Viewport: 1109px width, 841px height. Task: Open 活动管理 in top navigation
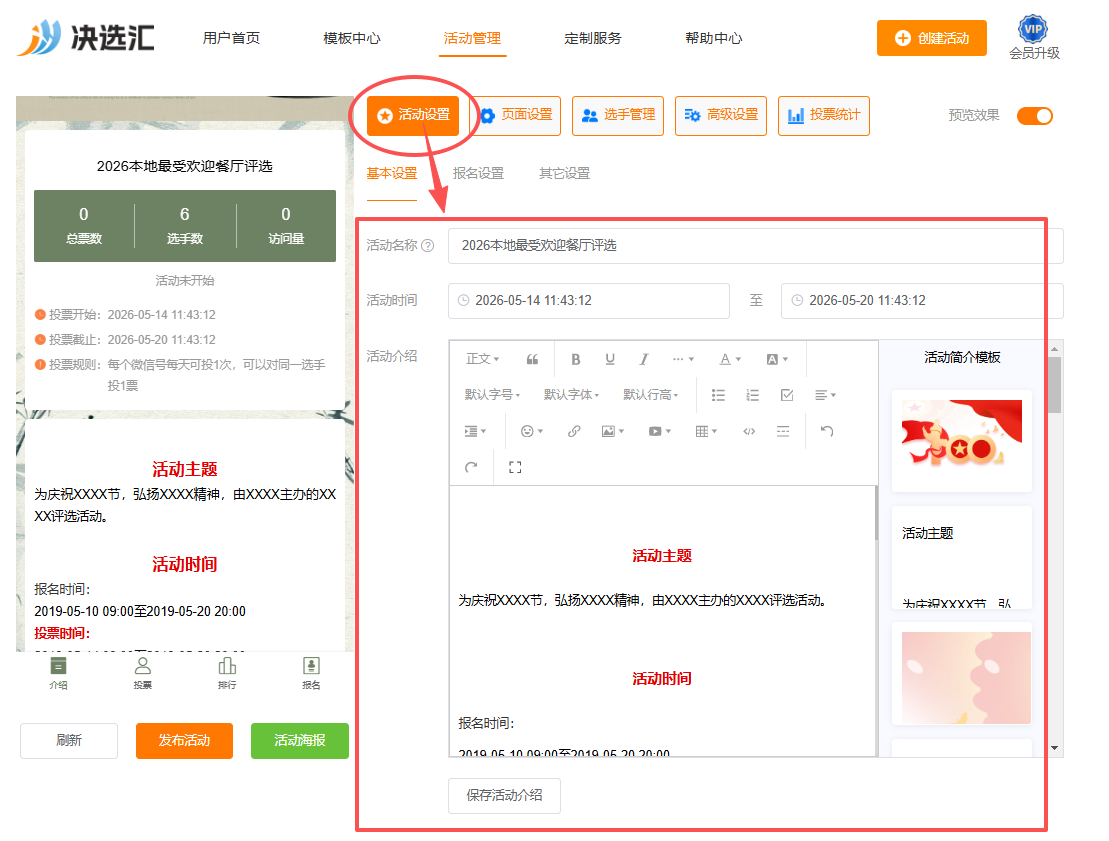472,38
